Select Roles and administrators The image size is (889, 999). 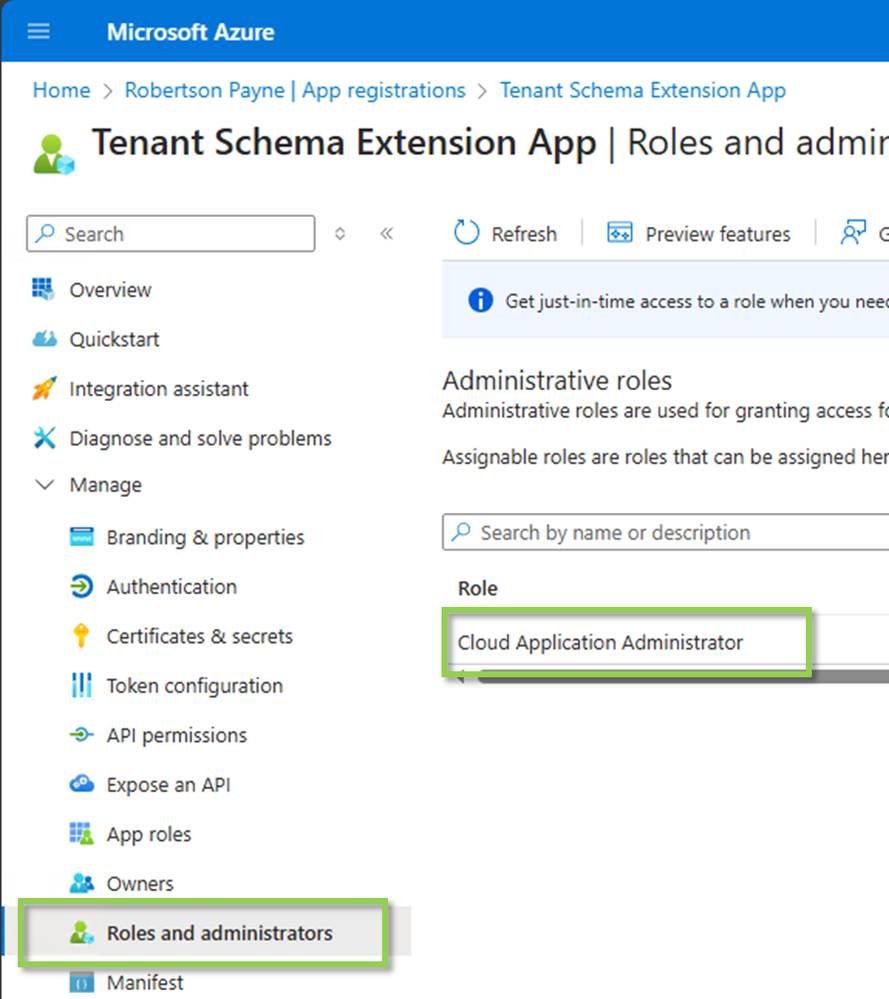click(219, 933)
